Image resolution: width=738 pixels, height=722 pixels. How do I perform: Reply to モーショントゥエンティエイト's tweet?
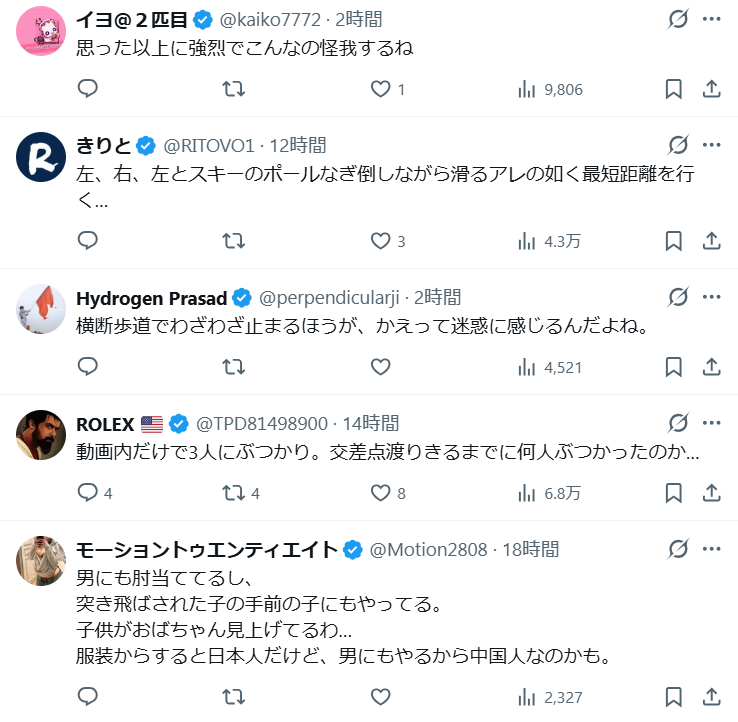(x=88, y=697)
